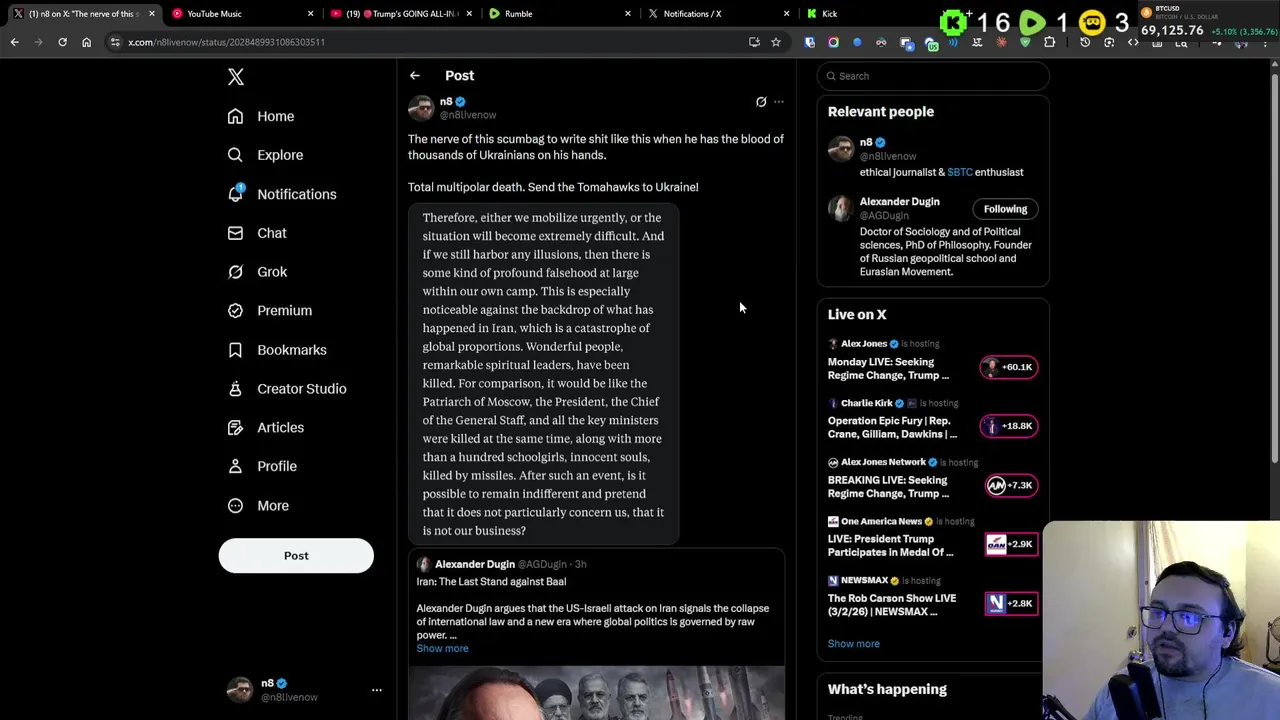Image resolution: width=1280 pixels, height=720 pixels.
Task: Click +2.9K OAN listeners badge
Action: click(1010, 544)
